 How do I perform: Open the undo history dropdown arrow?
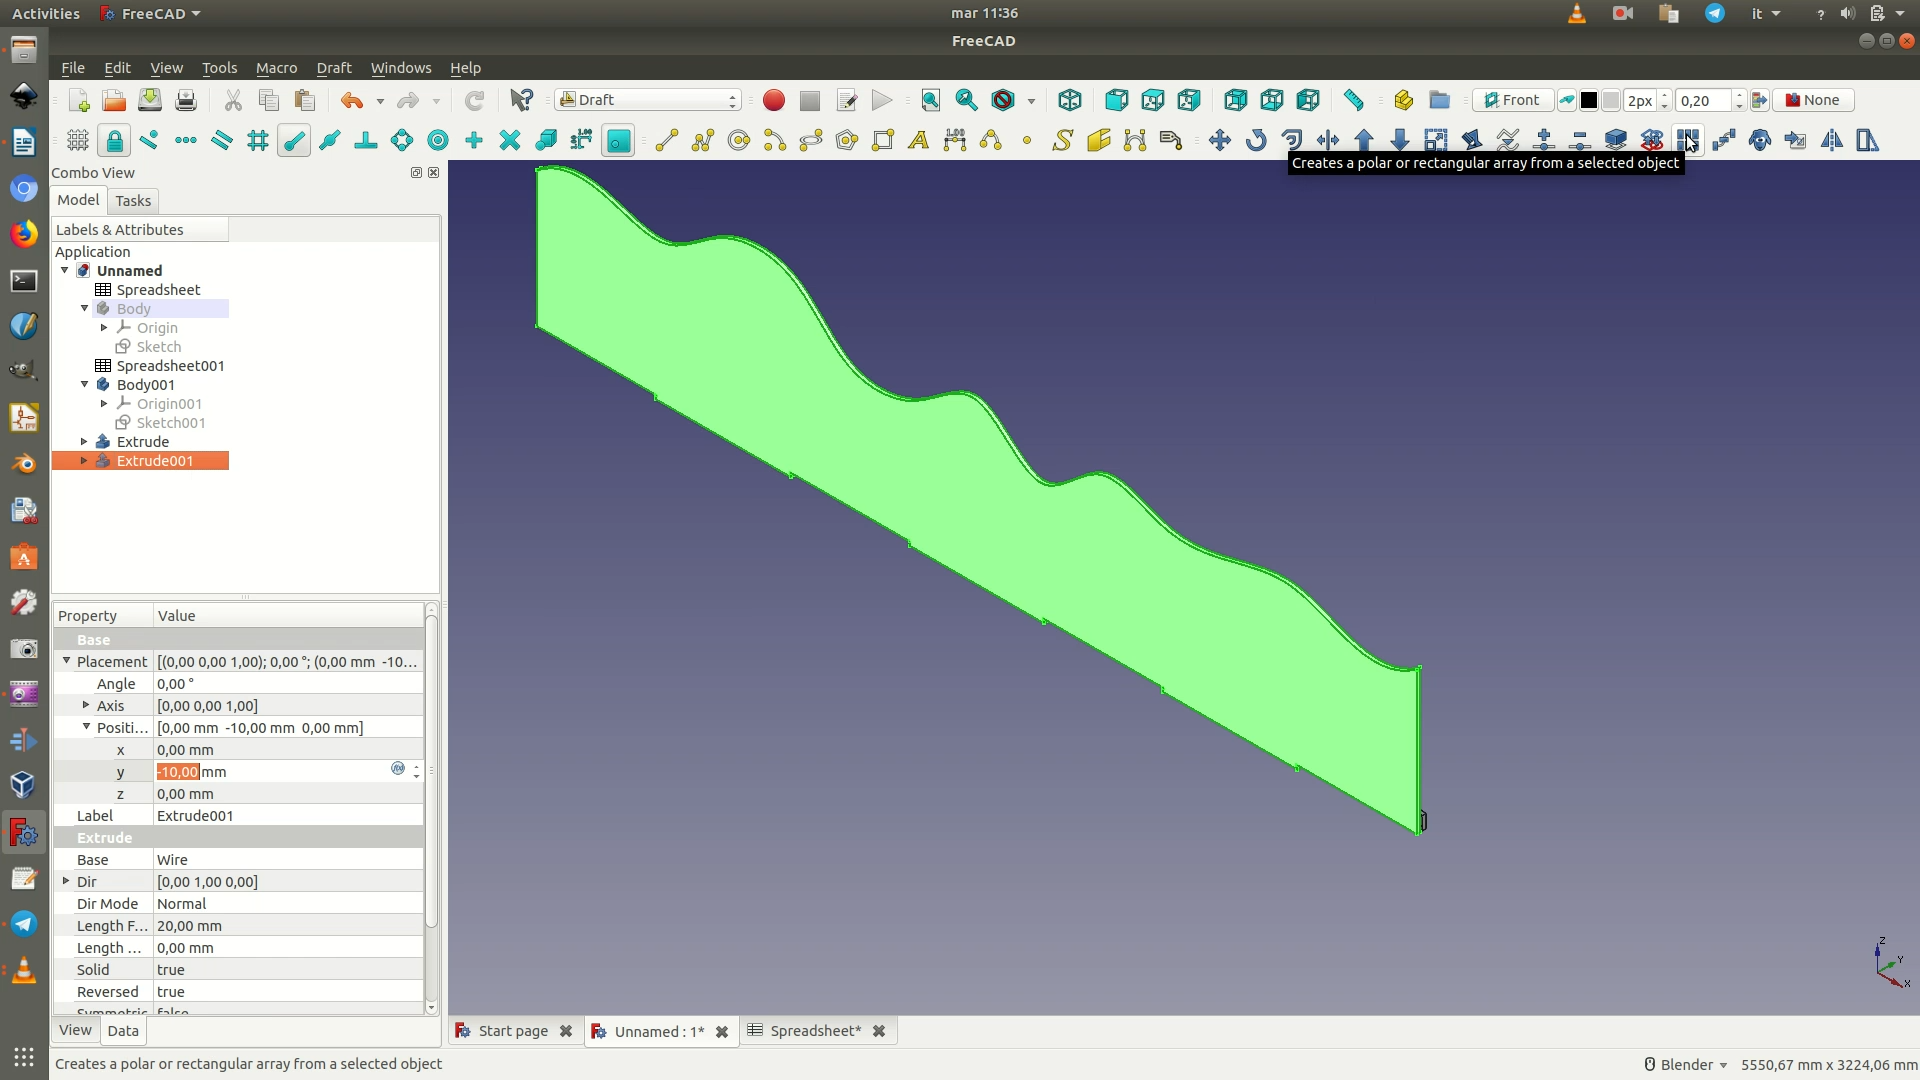pyautogui.click(x=380, y=101)
